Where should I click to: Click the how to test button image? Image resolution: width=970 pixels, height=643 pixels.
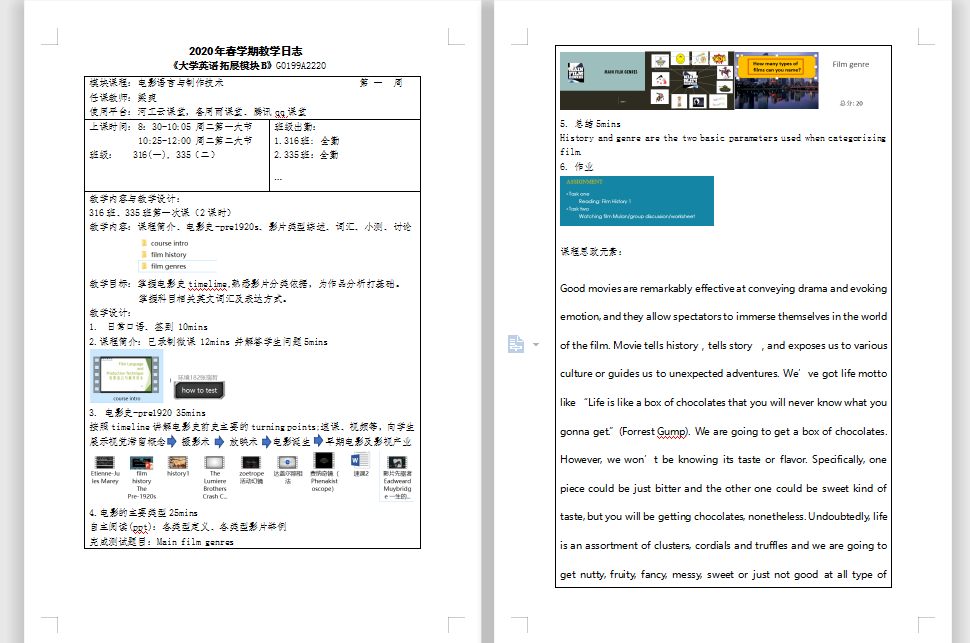click(199, 390)
